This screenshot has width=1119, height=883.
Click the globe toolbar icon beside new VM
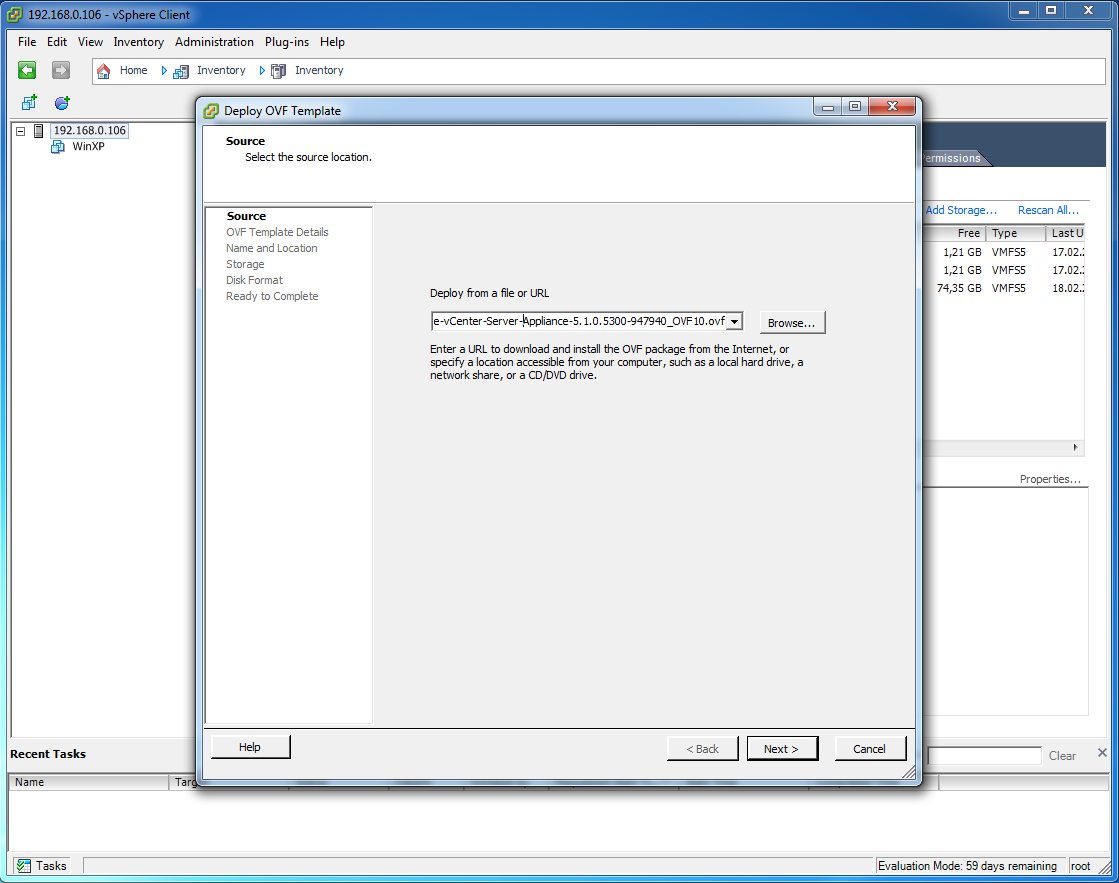pos(62,103)
